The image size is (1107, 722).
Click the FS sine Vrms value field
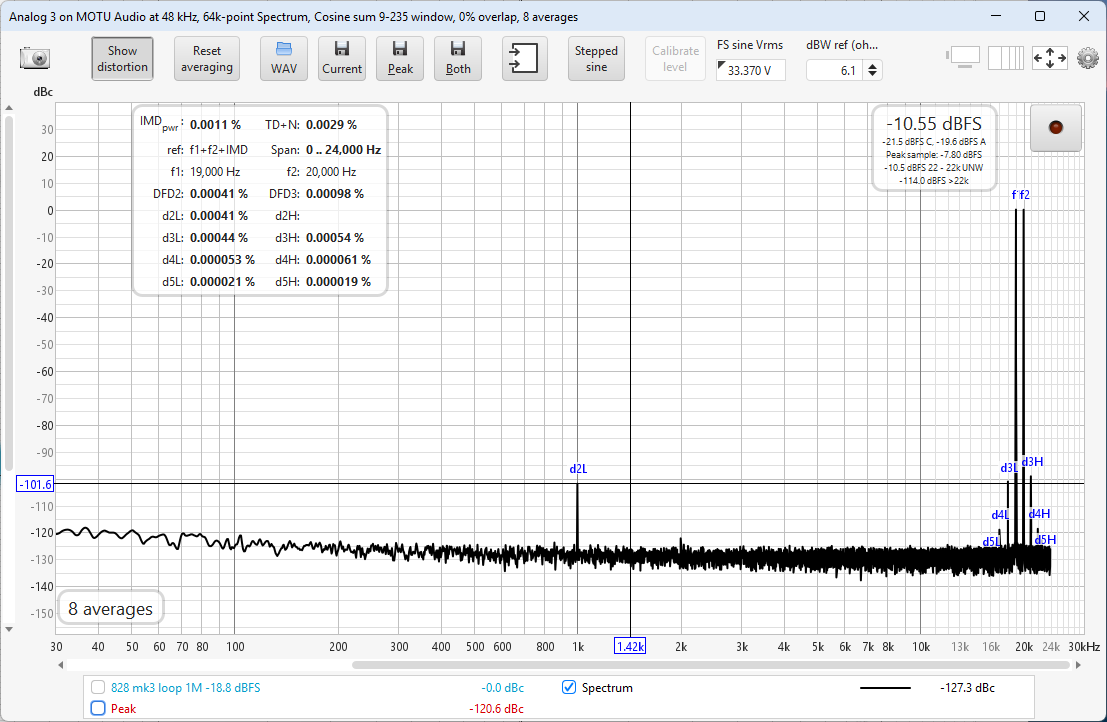click(x=750, y=71)
